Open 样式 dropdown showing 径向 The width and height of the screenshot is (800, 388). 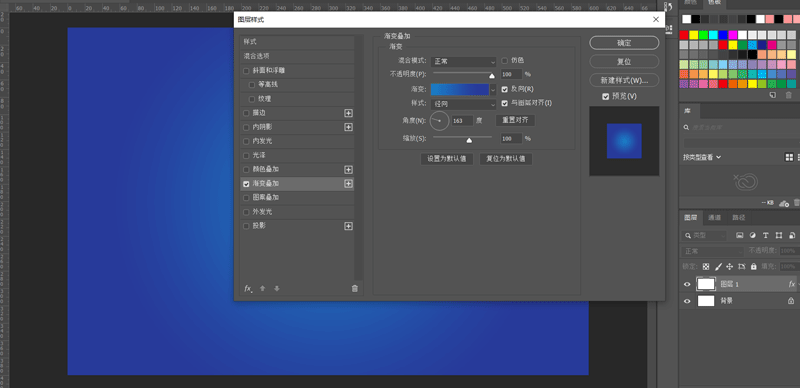pos(463,104)
